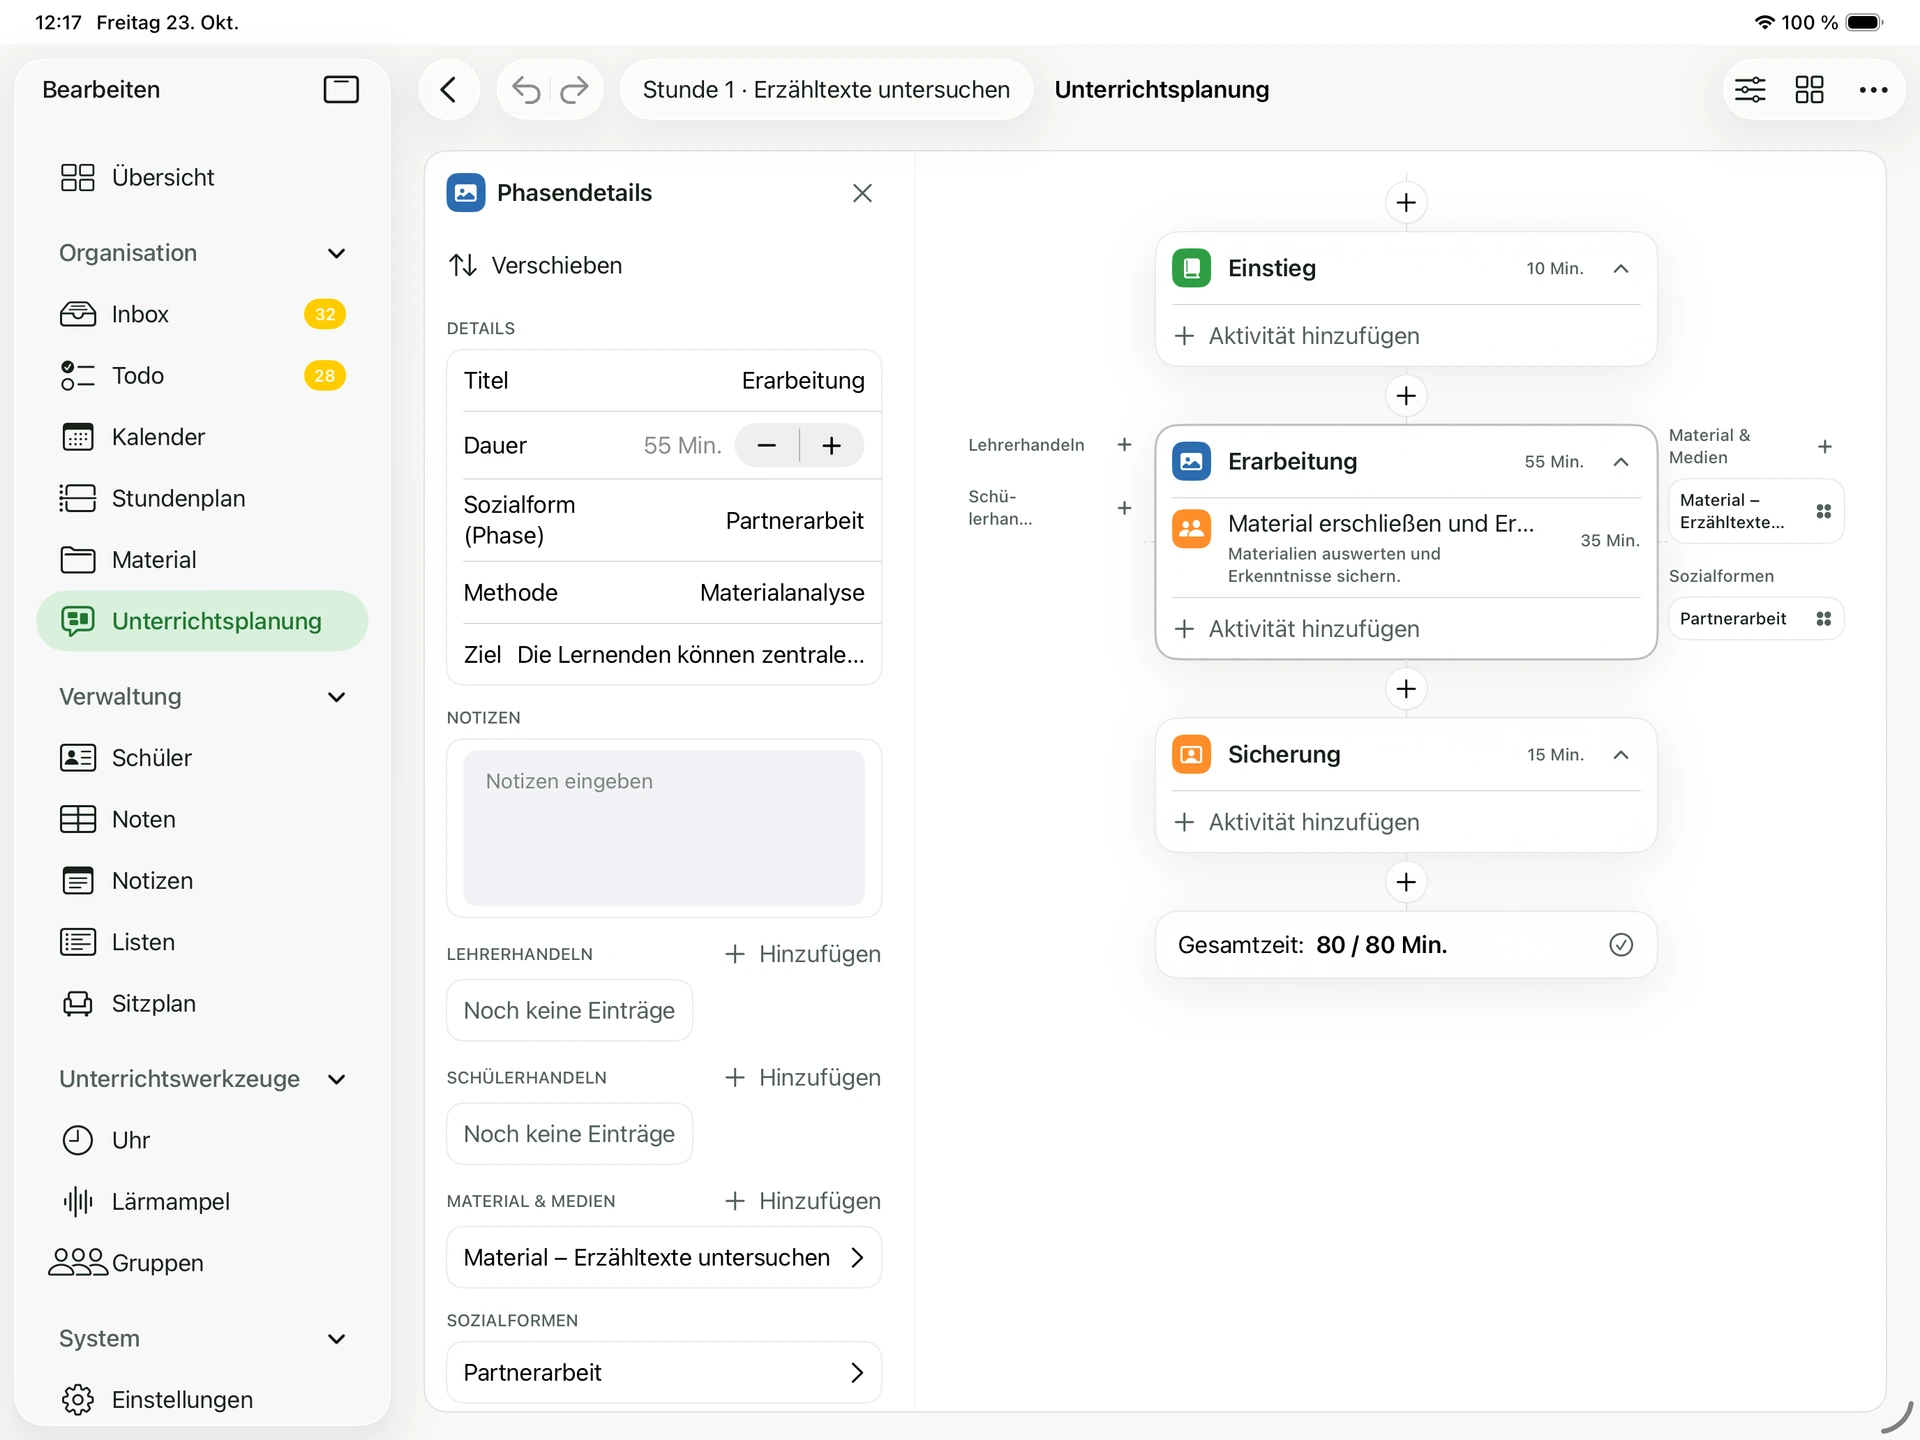Add a Lehrerhandeln entry via Hinzufügen
Image resolution: width=1920 pixels, height=1440 pixels.
pyautogui.click(x=803, y=954)
